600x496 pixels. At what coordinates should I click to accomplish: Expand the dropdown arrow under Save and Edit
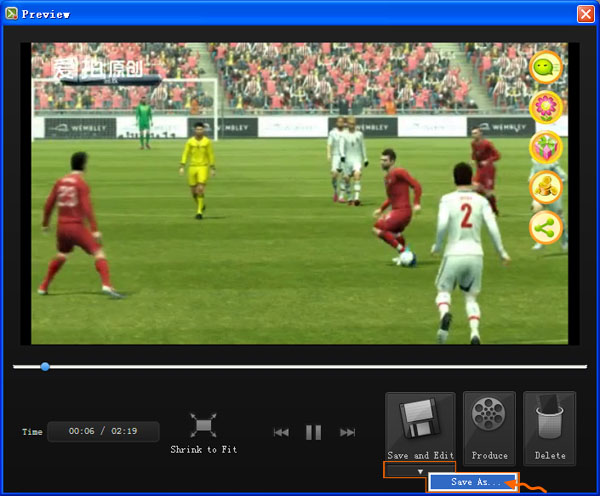(420, 471)
